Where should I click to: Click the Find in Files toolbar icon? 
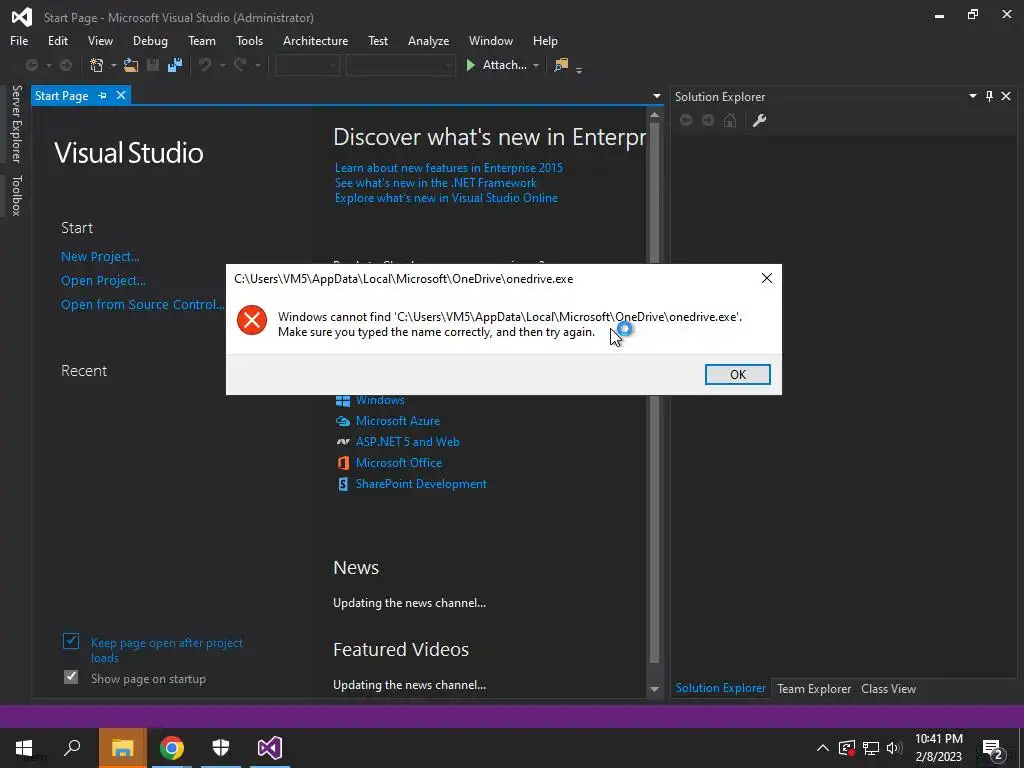561,65
